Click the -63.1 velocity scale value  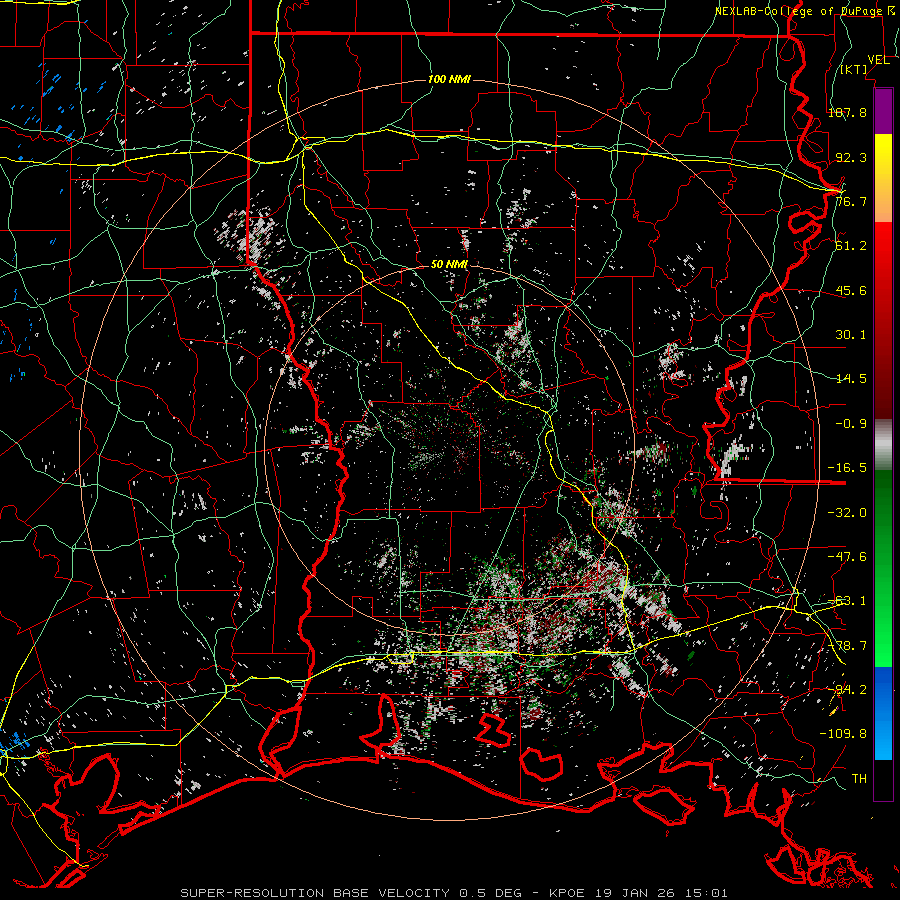pyautogui.click(x=847, y=601)
